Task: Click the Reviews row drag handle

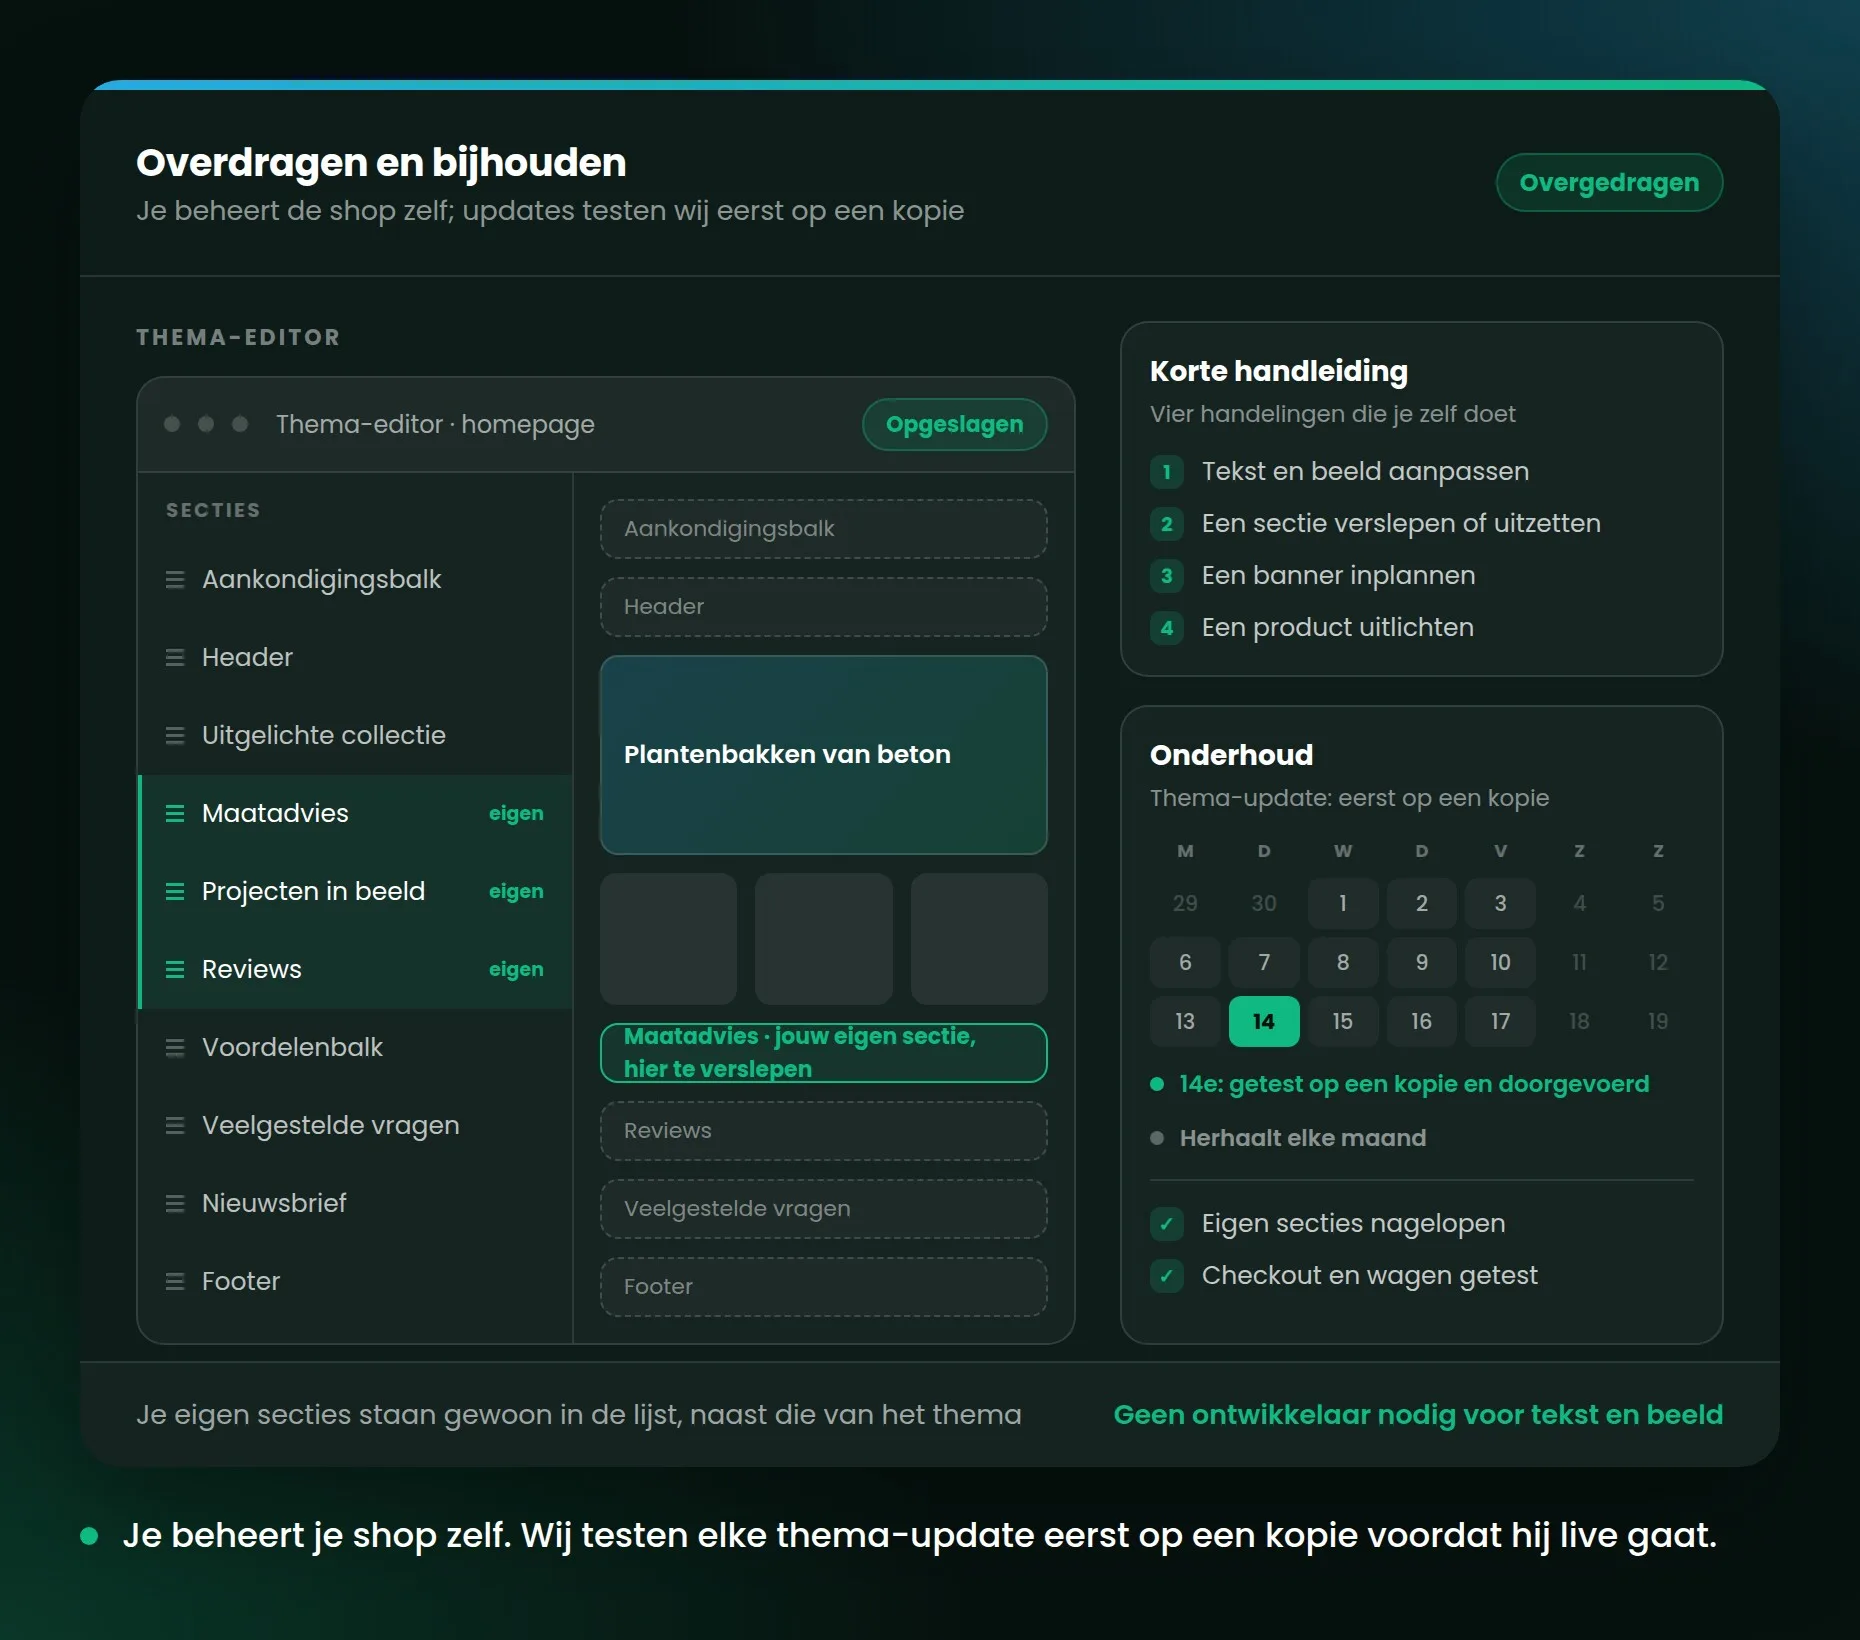Action: [175, 970]
